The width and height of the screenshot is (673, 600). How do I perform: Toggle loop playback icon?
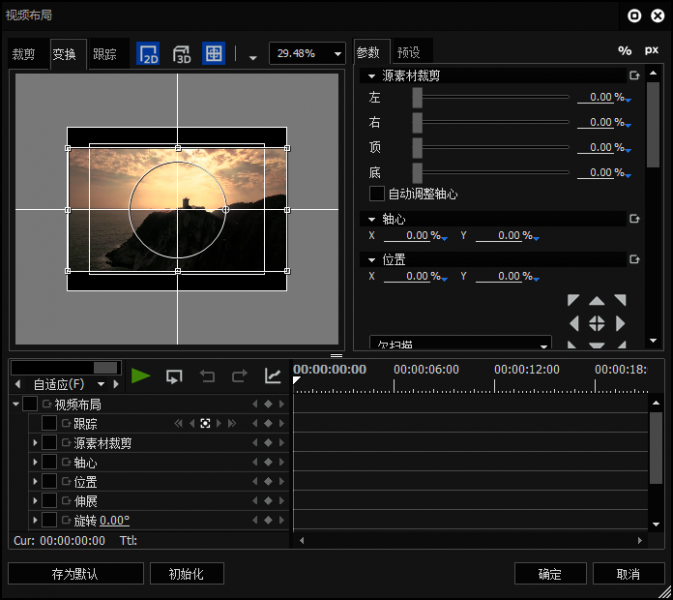174,376
